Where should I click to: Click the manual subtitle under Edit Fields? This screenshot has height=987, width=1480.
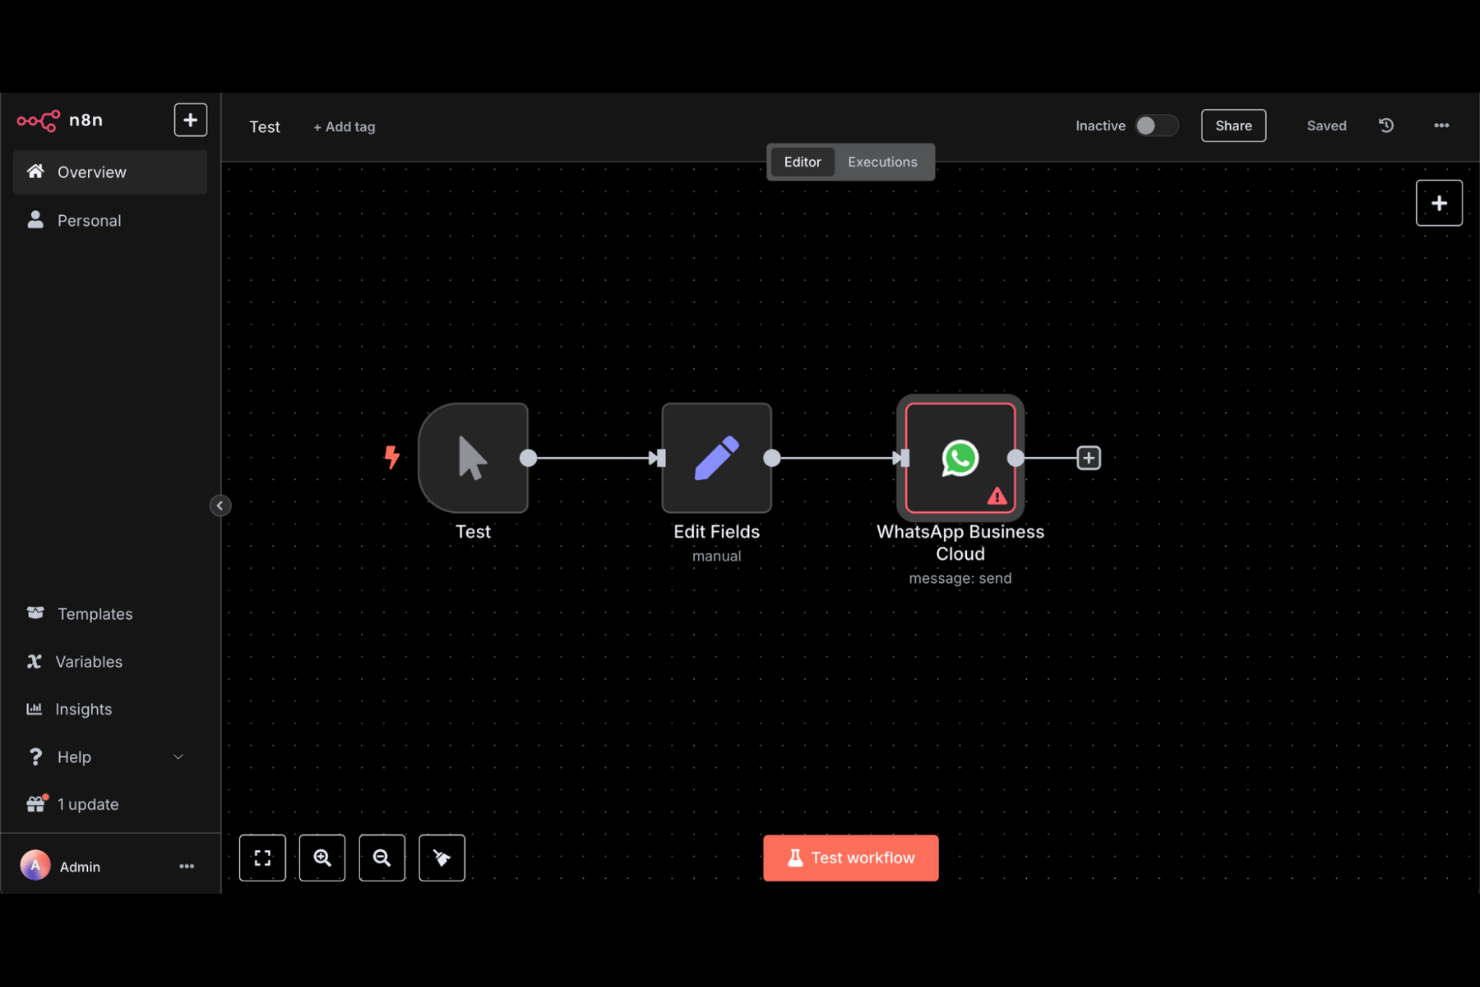[x=717, y=556]
